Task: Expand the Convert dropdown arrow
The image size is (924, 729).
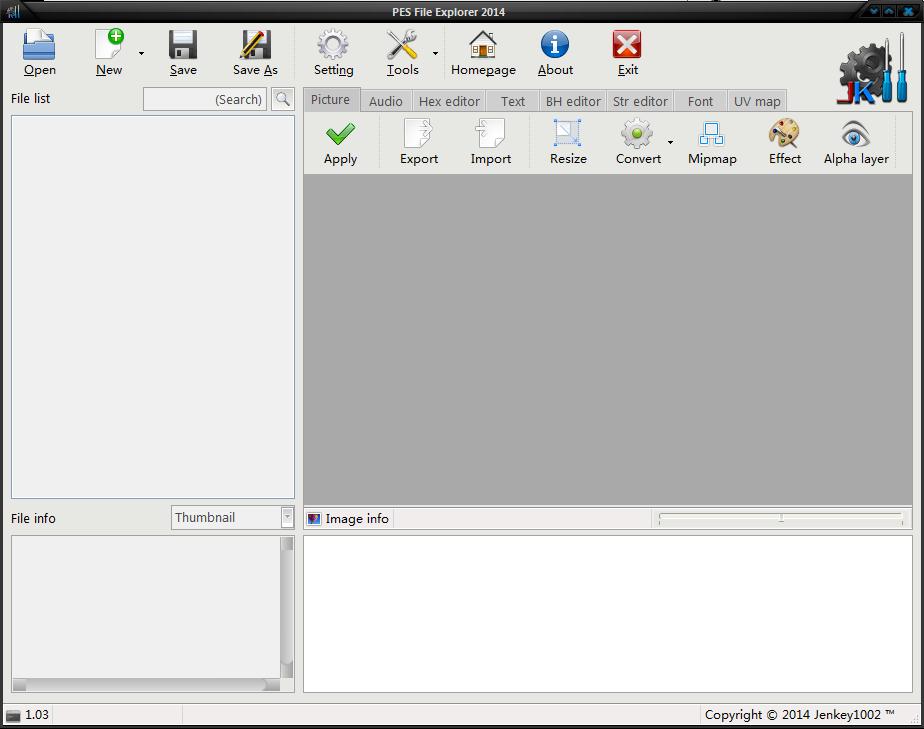Action: (670, 143)
